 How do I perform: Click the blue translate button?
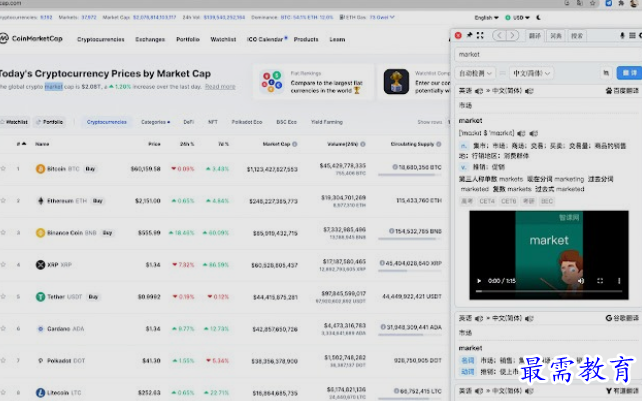coord(629,73)
